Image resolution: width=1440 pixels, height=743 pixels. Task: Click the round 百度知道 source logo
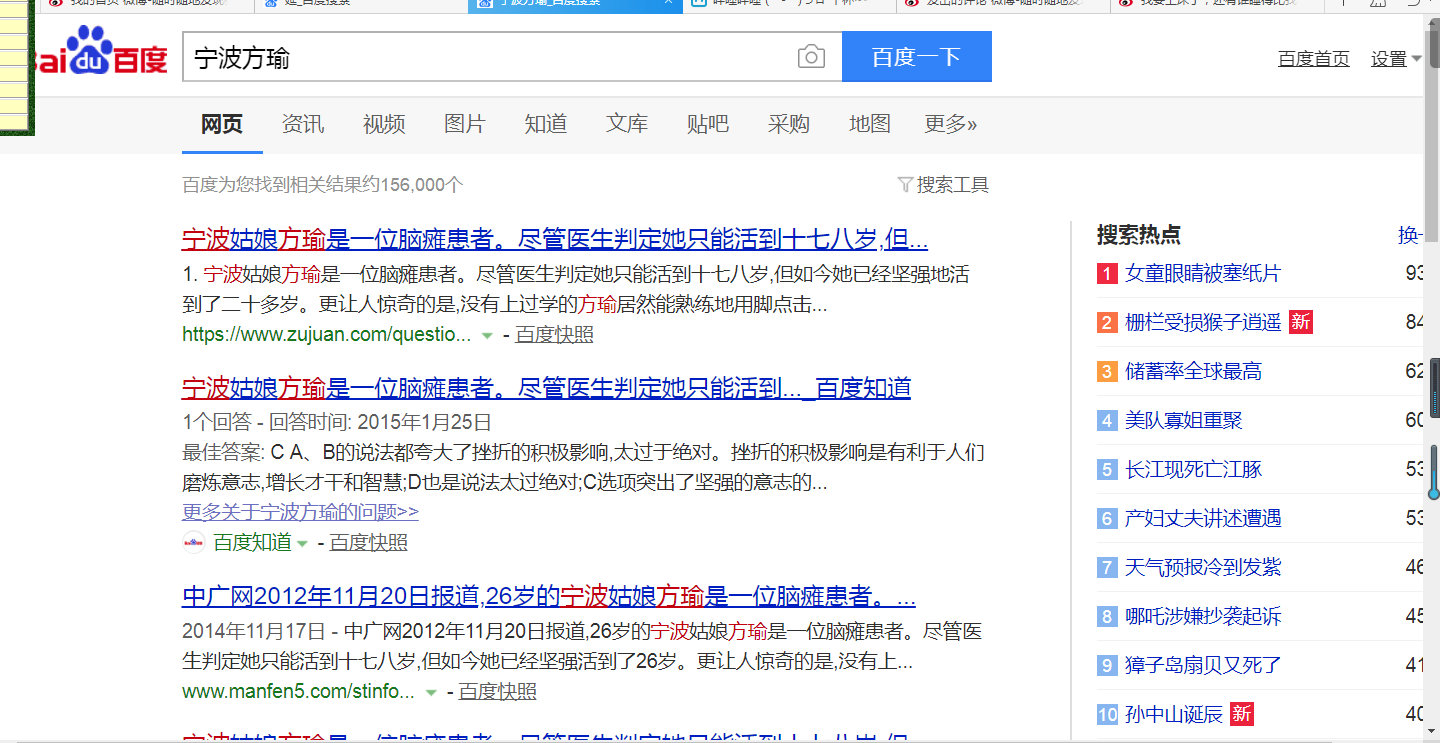pos(194,543)
